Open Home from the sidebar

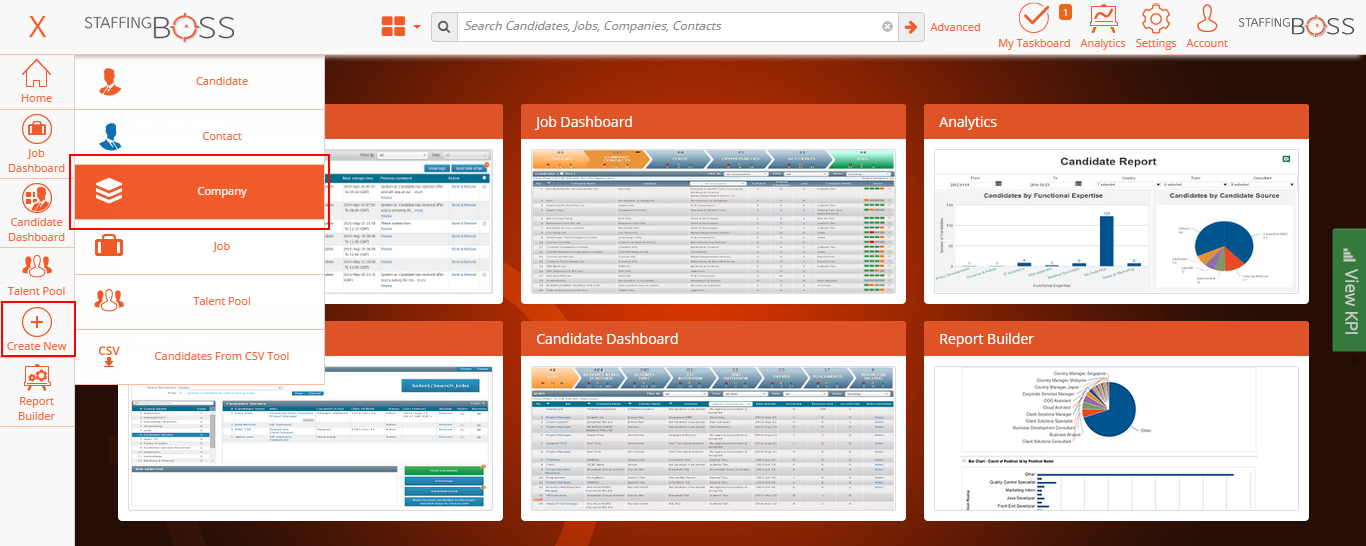pyautogui.click(x=37, y=82)
